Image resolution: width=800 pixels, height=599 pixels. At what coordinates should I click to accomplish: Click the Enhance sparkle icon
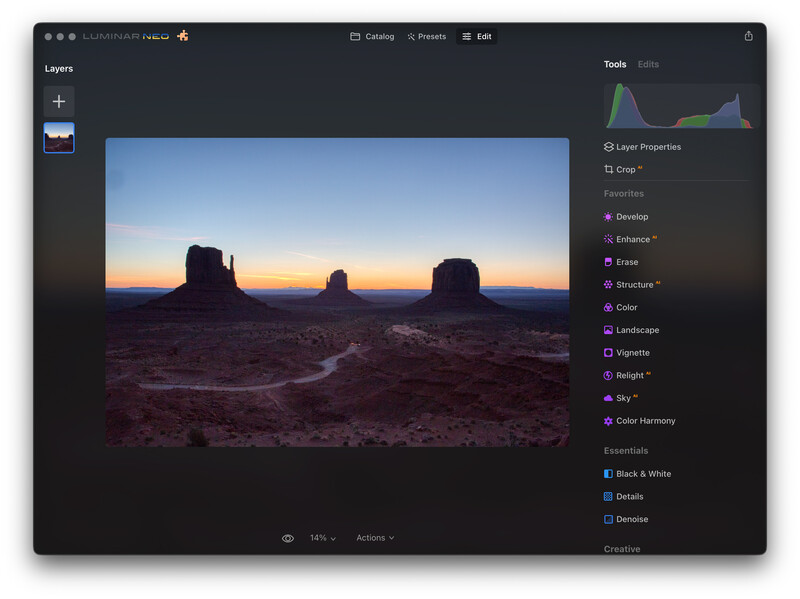[x=608, y=239]
